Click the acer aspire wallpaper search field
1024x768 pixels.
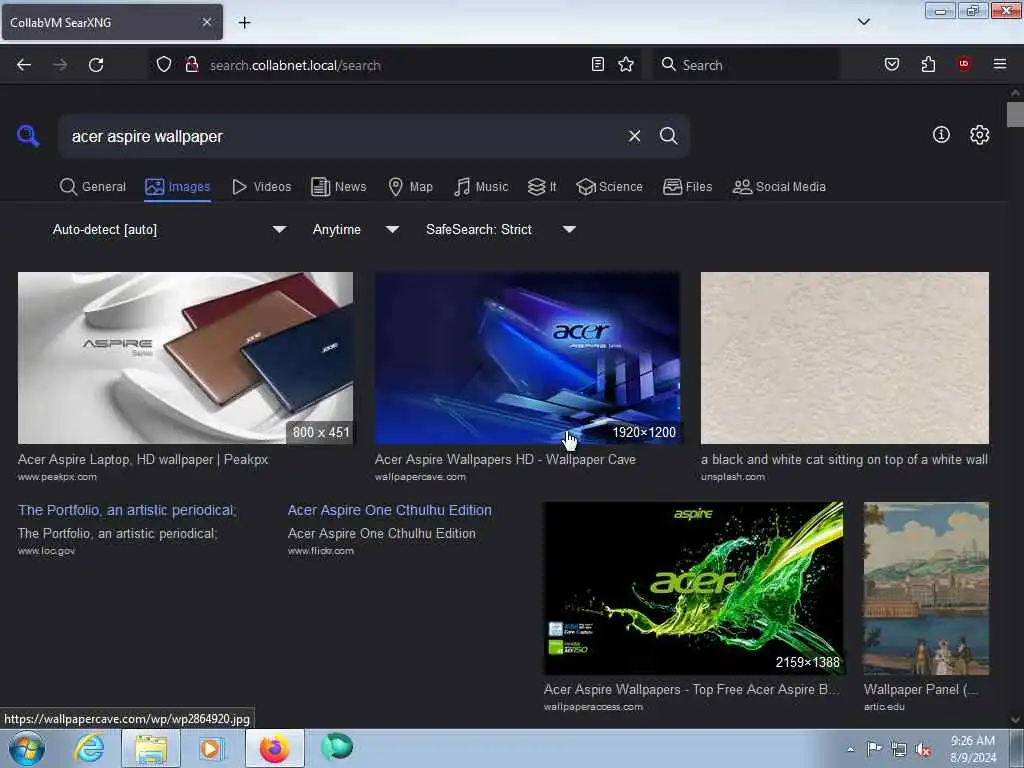(340, 136)
